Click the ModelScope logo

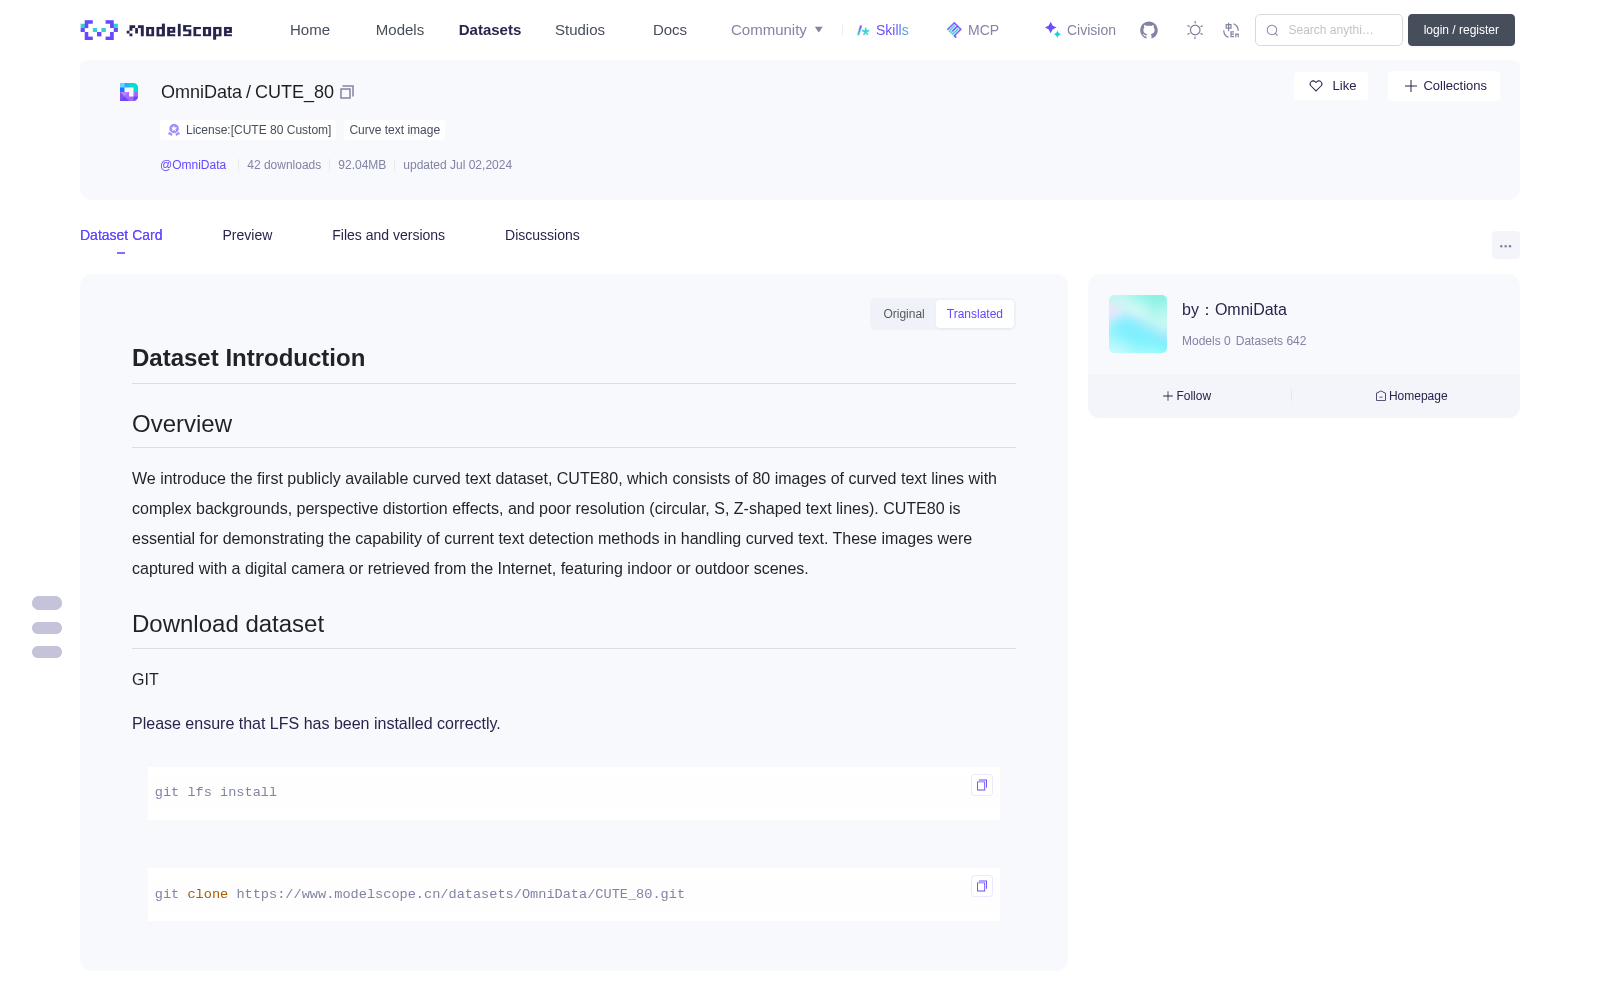click(156, 30)
